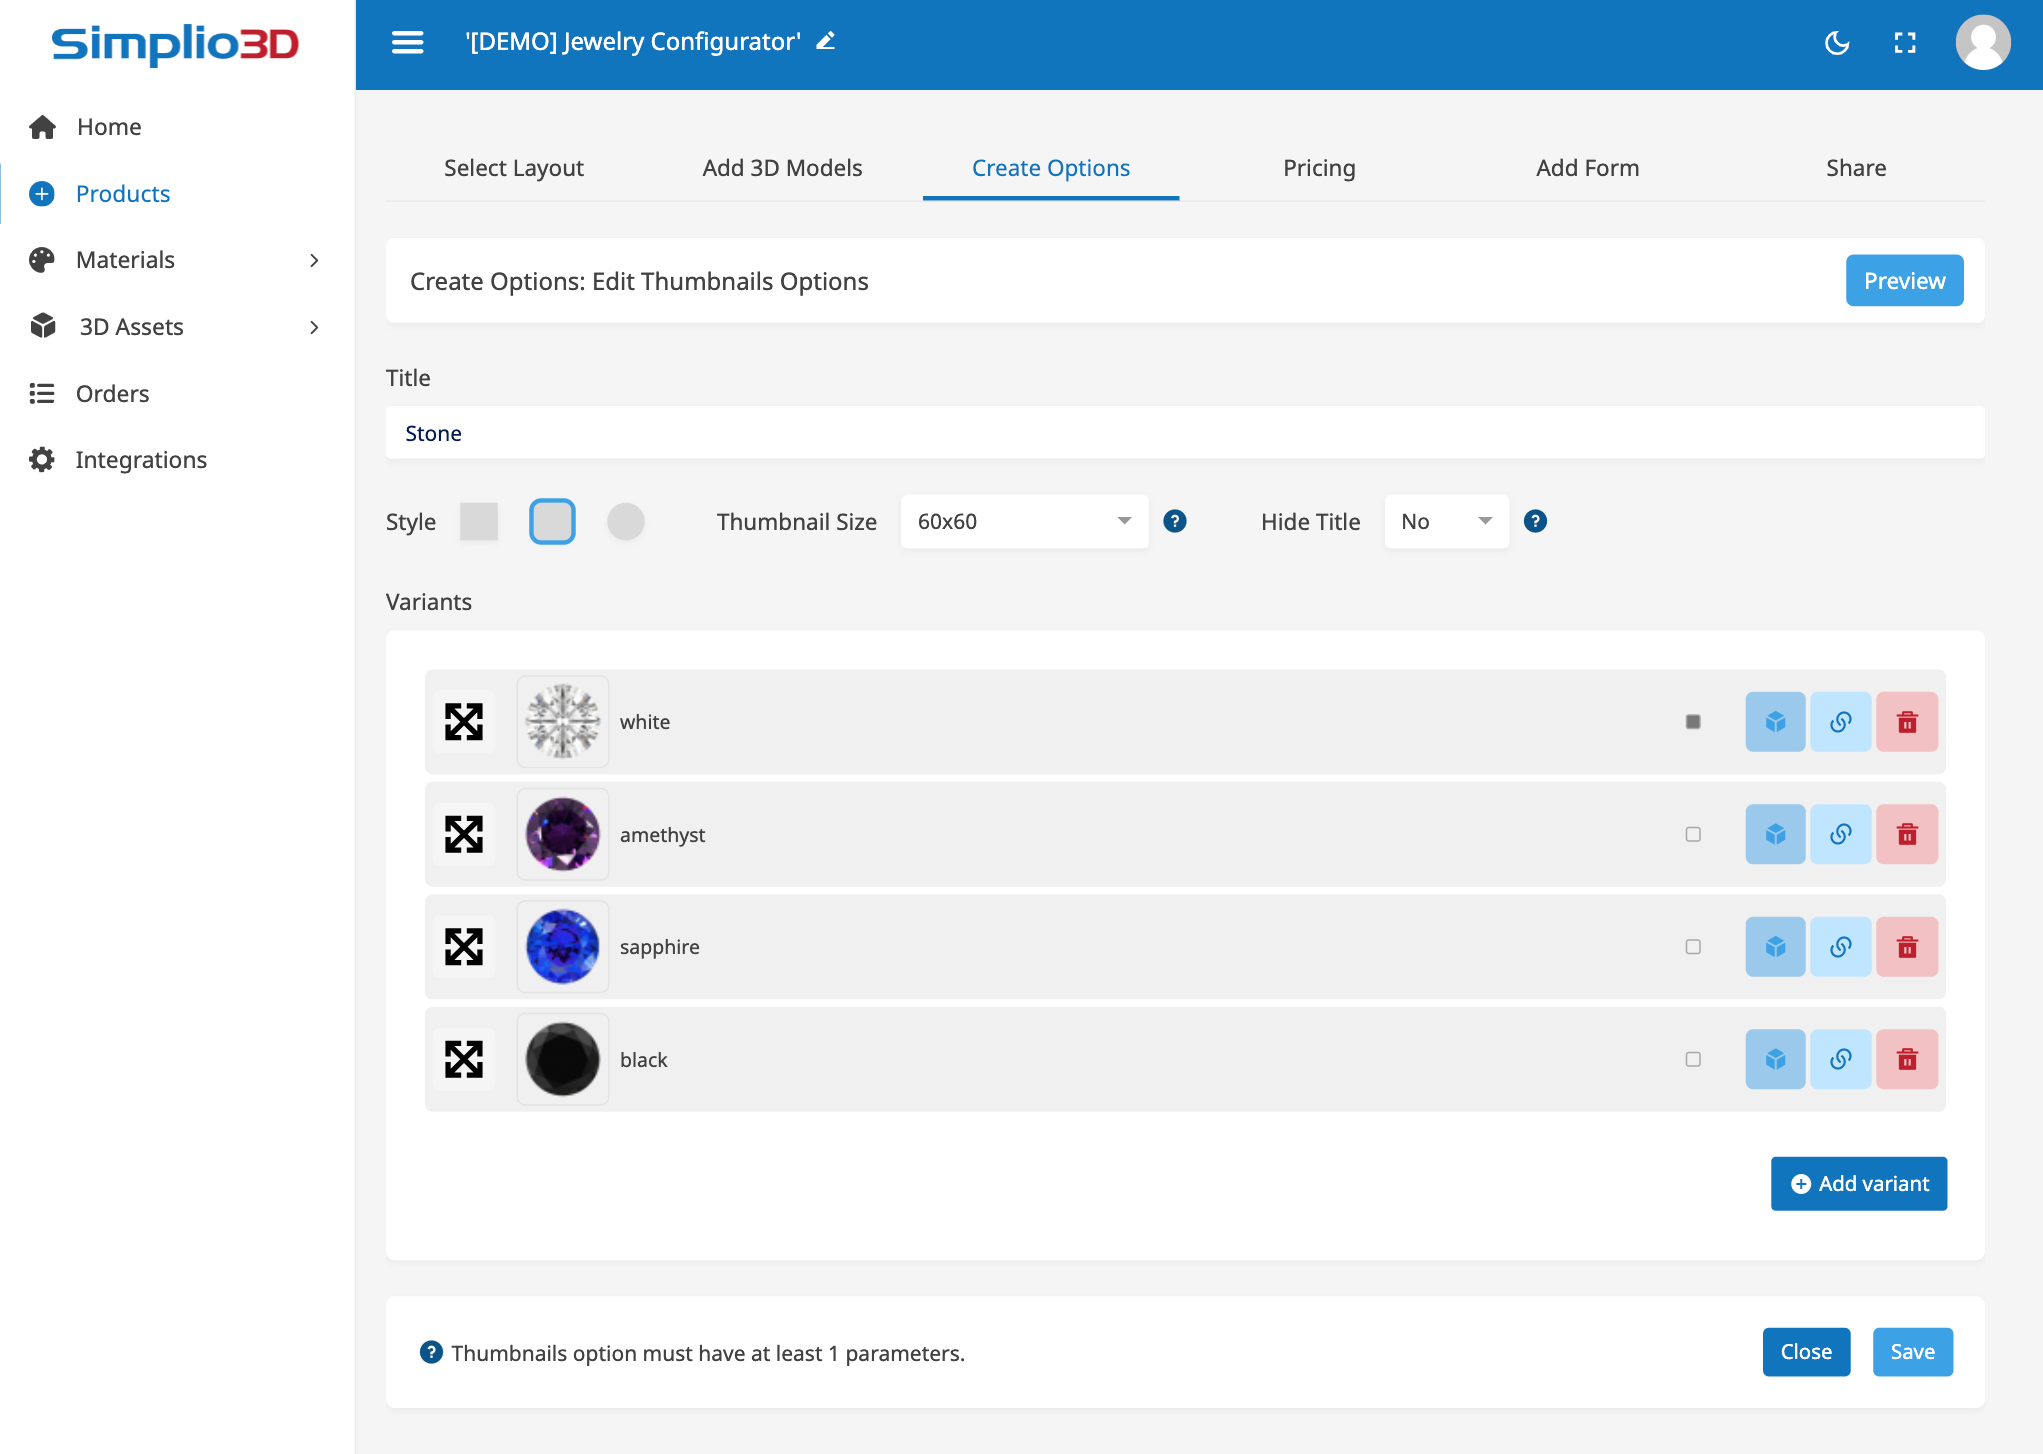This screenshot has width=2043, height=1454.
Task: Toggle dark mode moon icon
Action: point(1837,43)
